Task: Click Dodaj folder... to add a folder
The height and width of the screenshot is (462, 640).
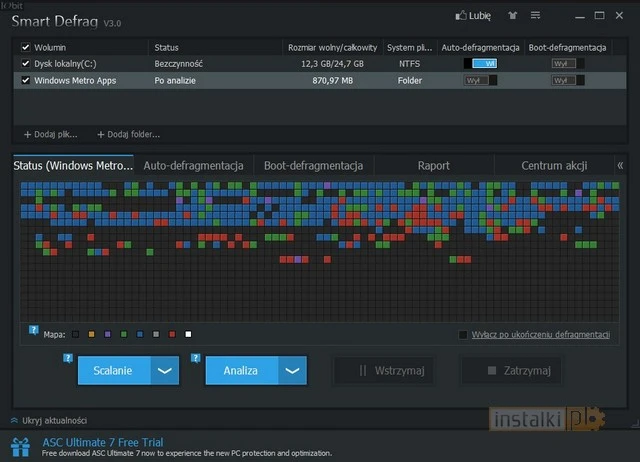Action: (129, 134)
